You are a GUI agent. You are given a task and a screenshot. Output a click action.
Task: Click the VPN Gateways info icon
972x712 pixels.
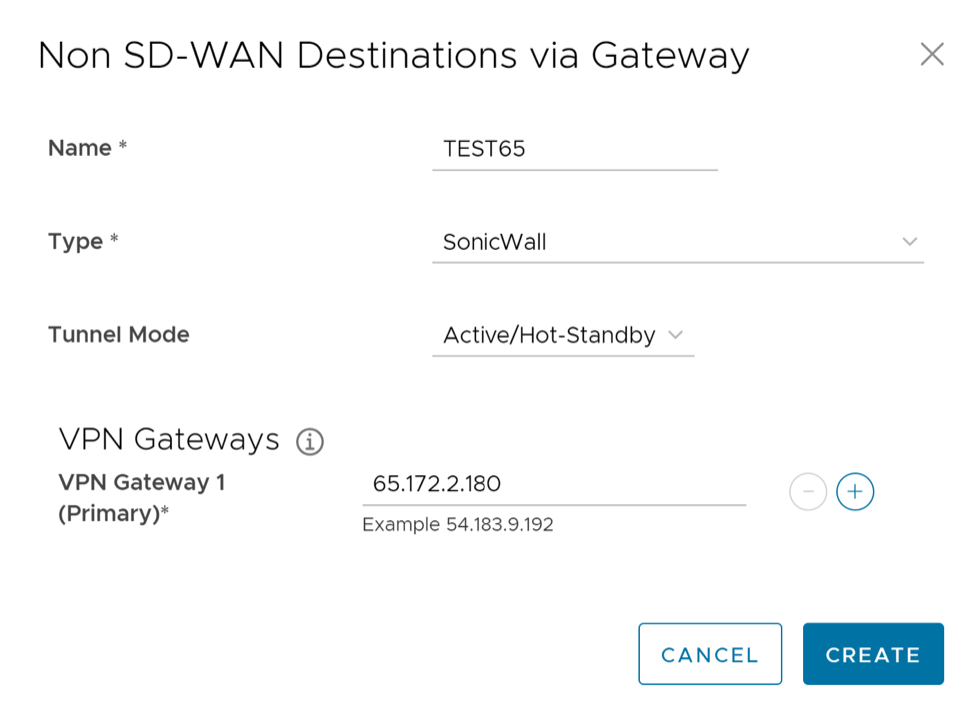coord(310,441)
